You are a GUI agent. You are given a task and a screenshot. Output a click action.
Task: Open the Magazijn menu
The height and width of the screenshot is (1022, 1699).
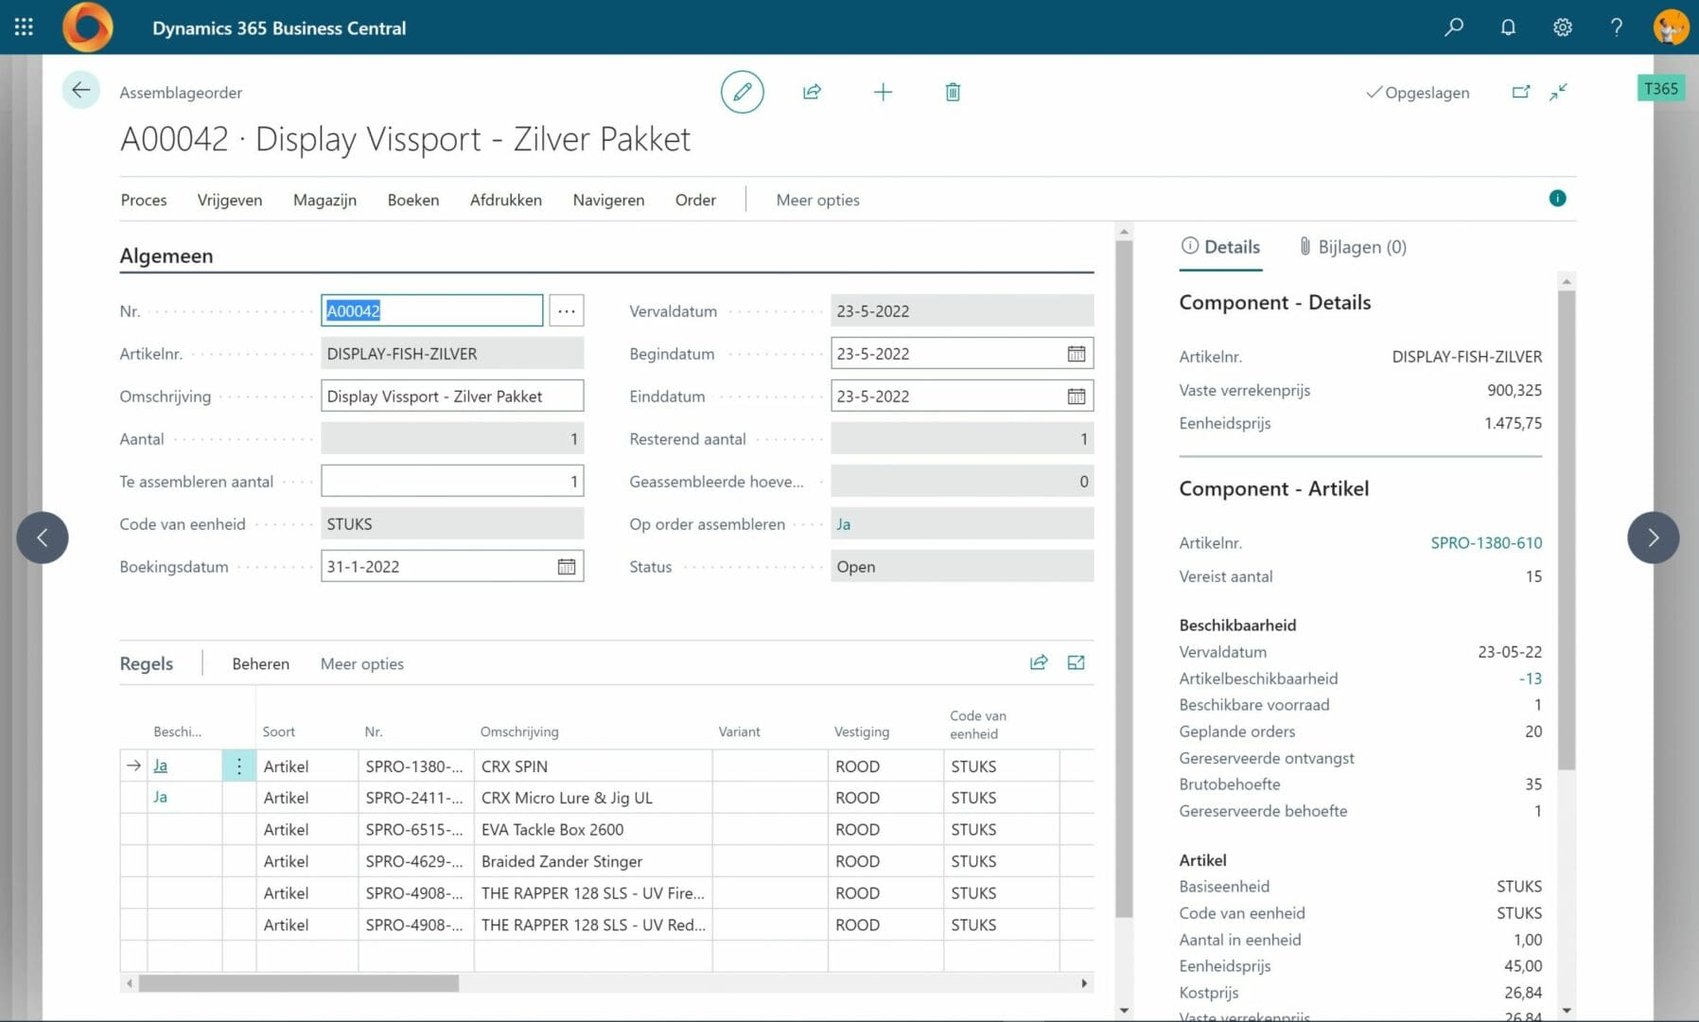[x=325, y=200]
